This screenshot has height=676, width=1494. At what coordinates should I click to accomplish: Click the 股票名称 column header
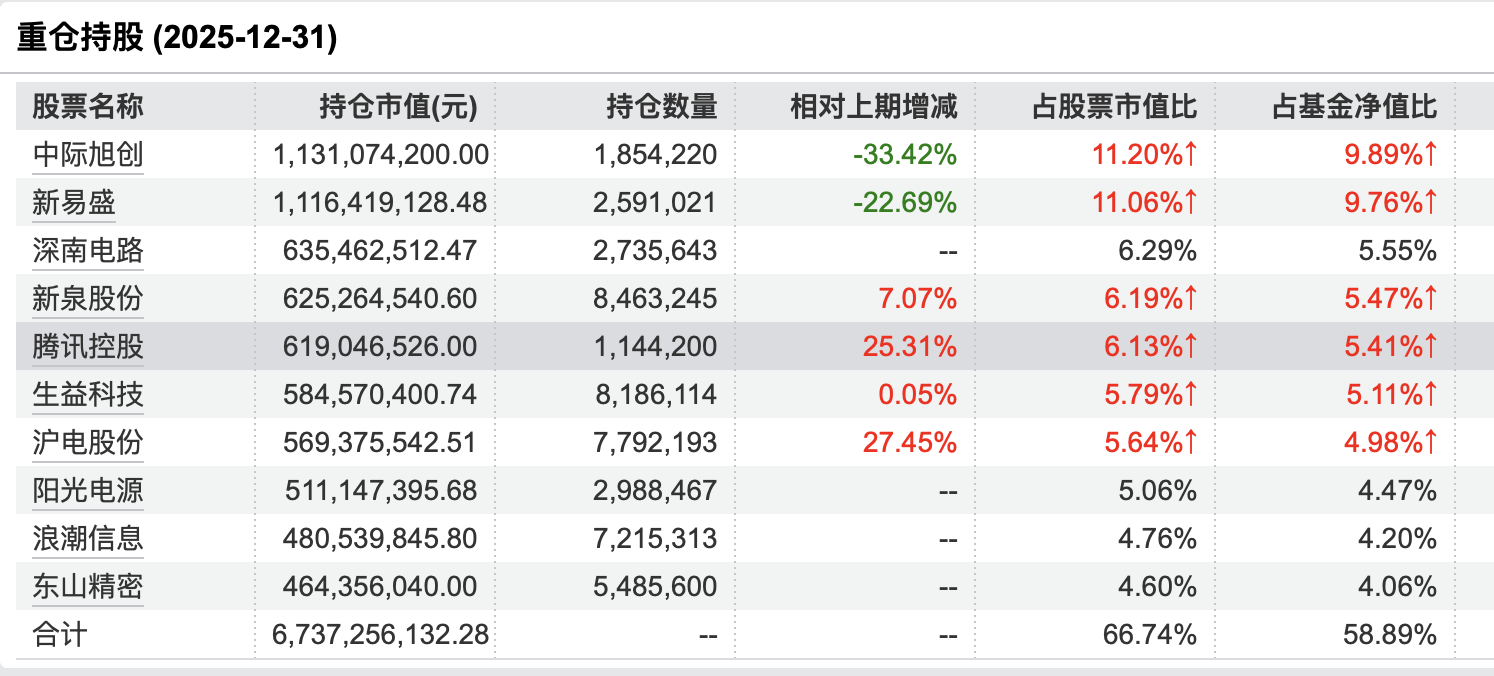point(88,106)
